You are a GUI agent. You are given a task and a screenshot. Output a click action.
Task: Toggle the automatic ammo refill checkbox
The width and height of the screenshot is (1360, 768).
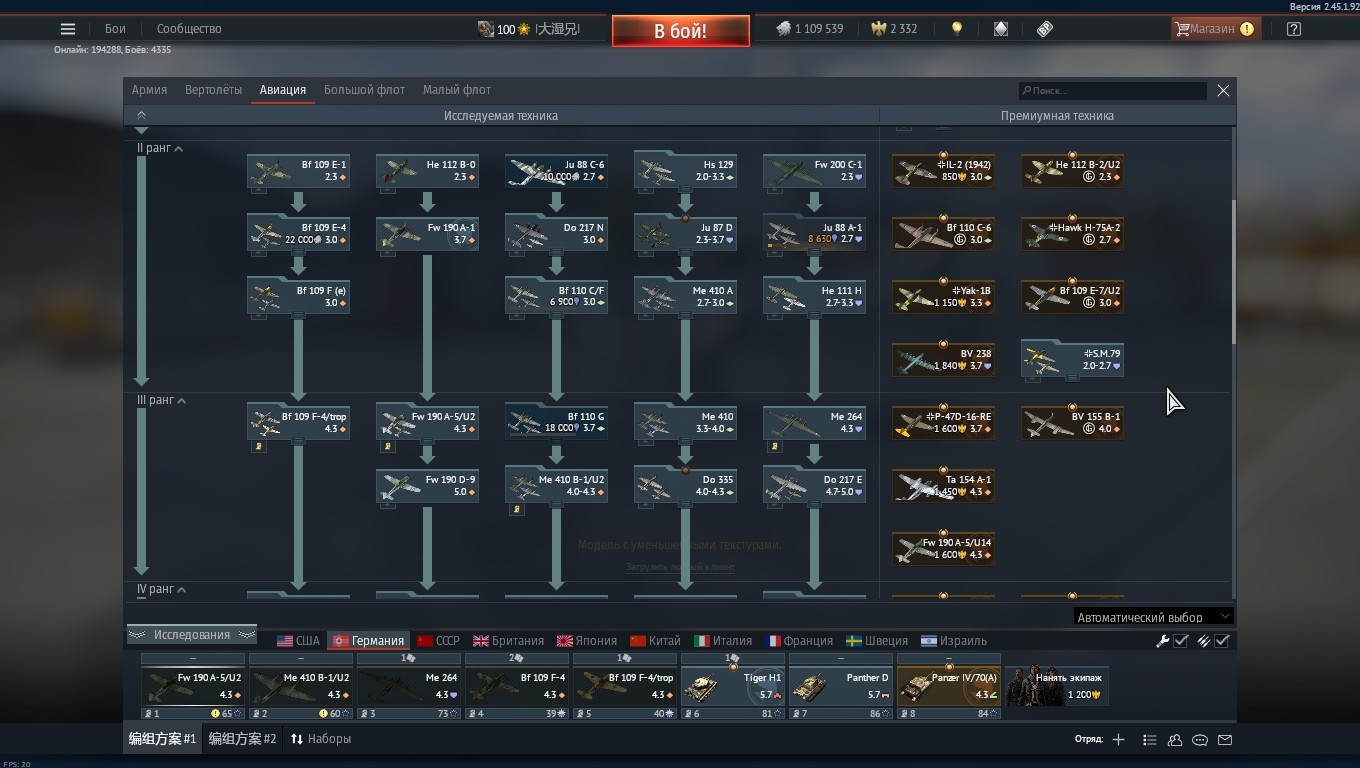coord(1222,641)
